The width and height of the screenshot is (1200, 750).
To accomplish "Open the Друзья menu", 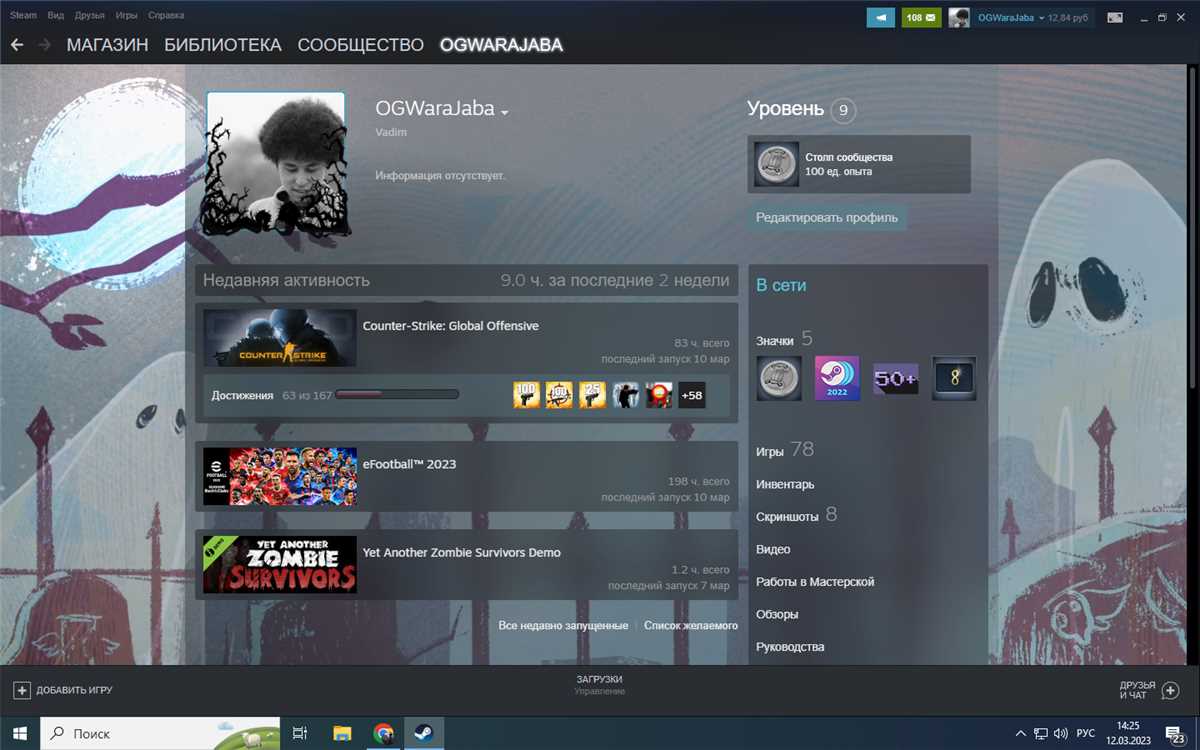I will pos(90,16).
